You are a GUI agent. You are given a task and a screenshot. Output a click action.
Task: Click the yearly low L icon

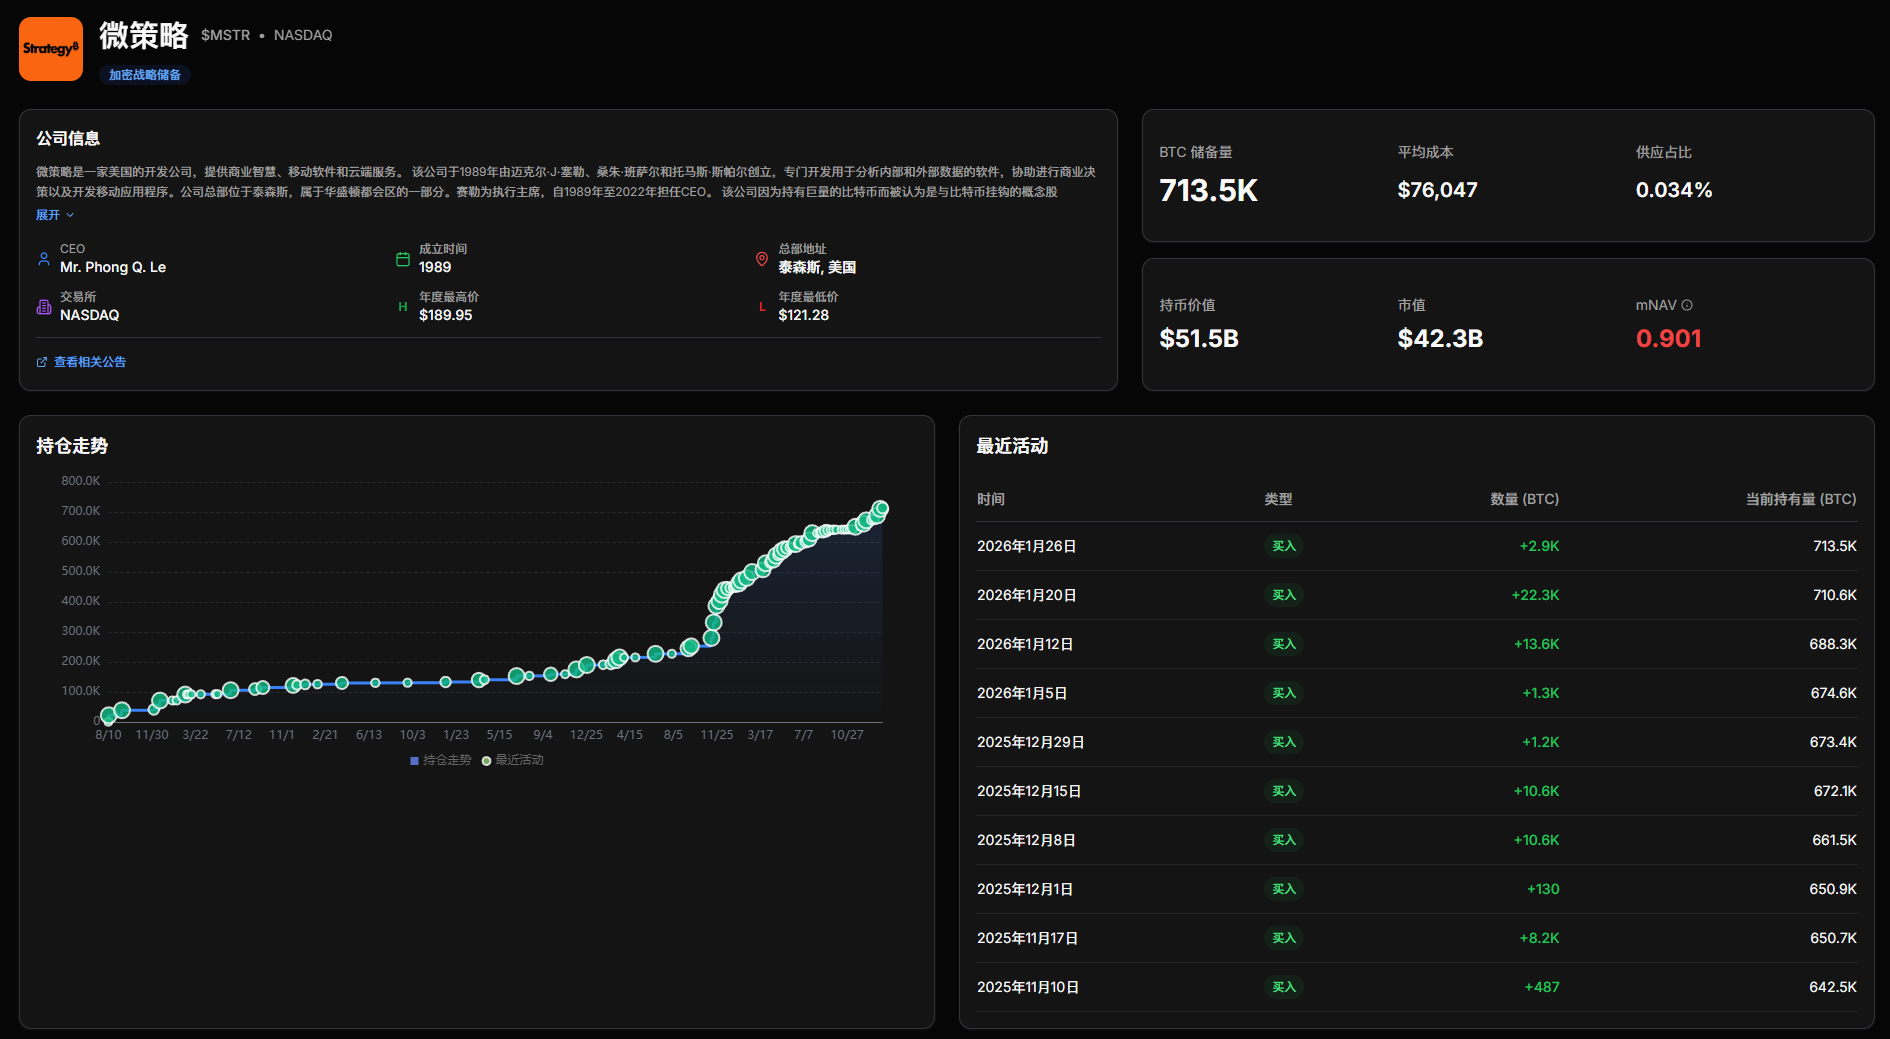pyautogui.click(x=762, y=307)
